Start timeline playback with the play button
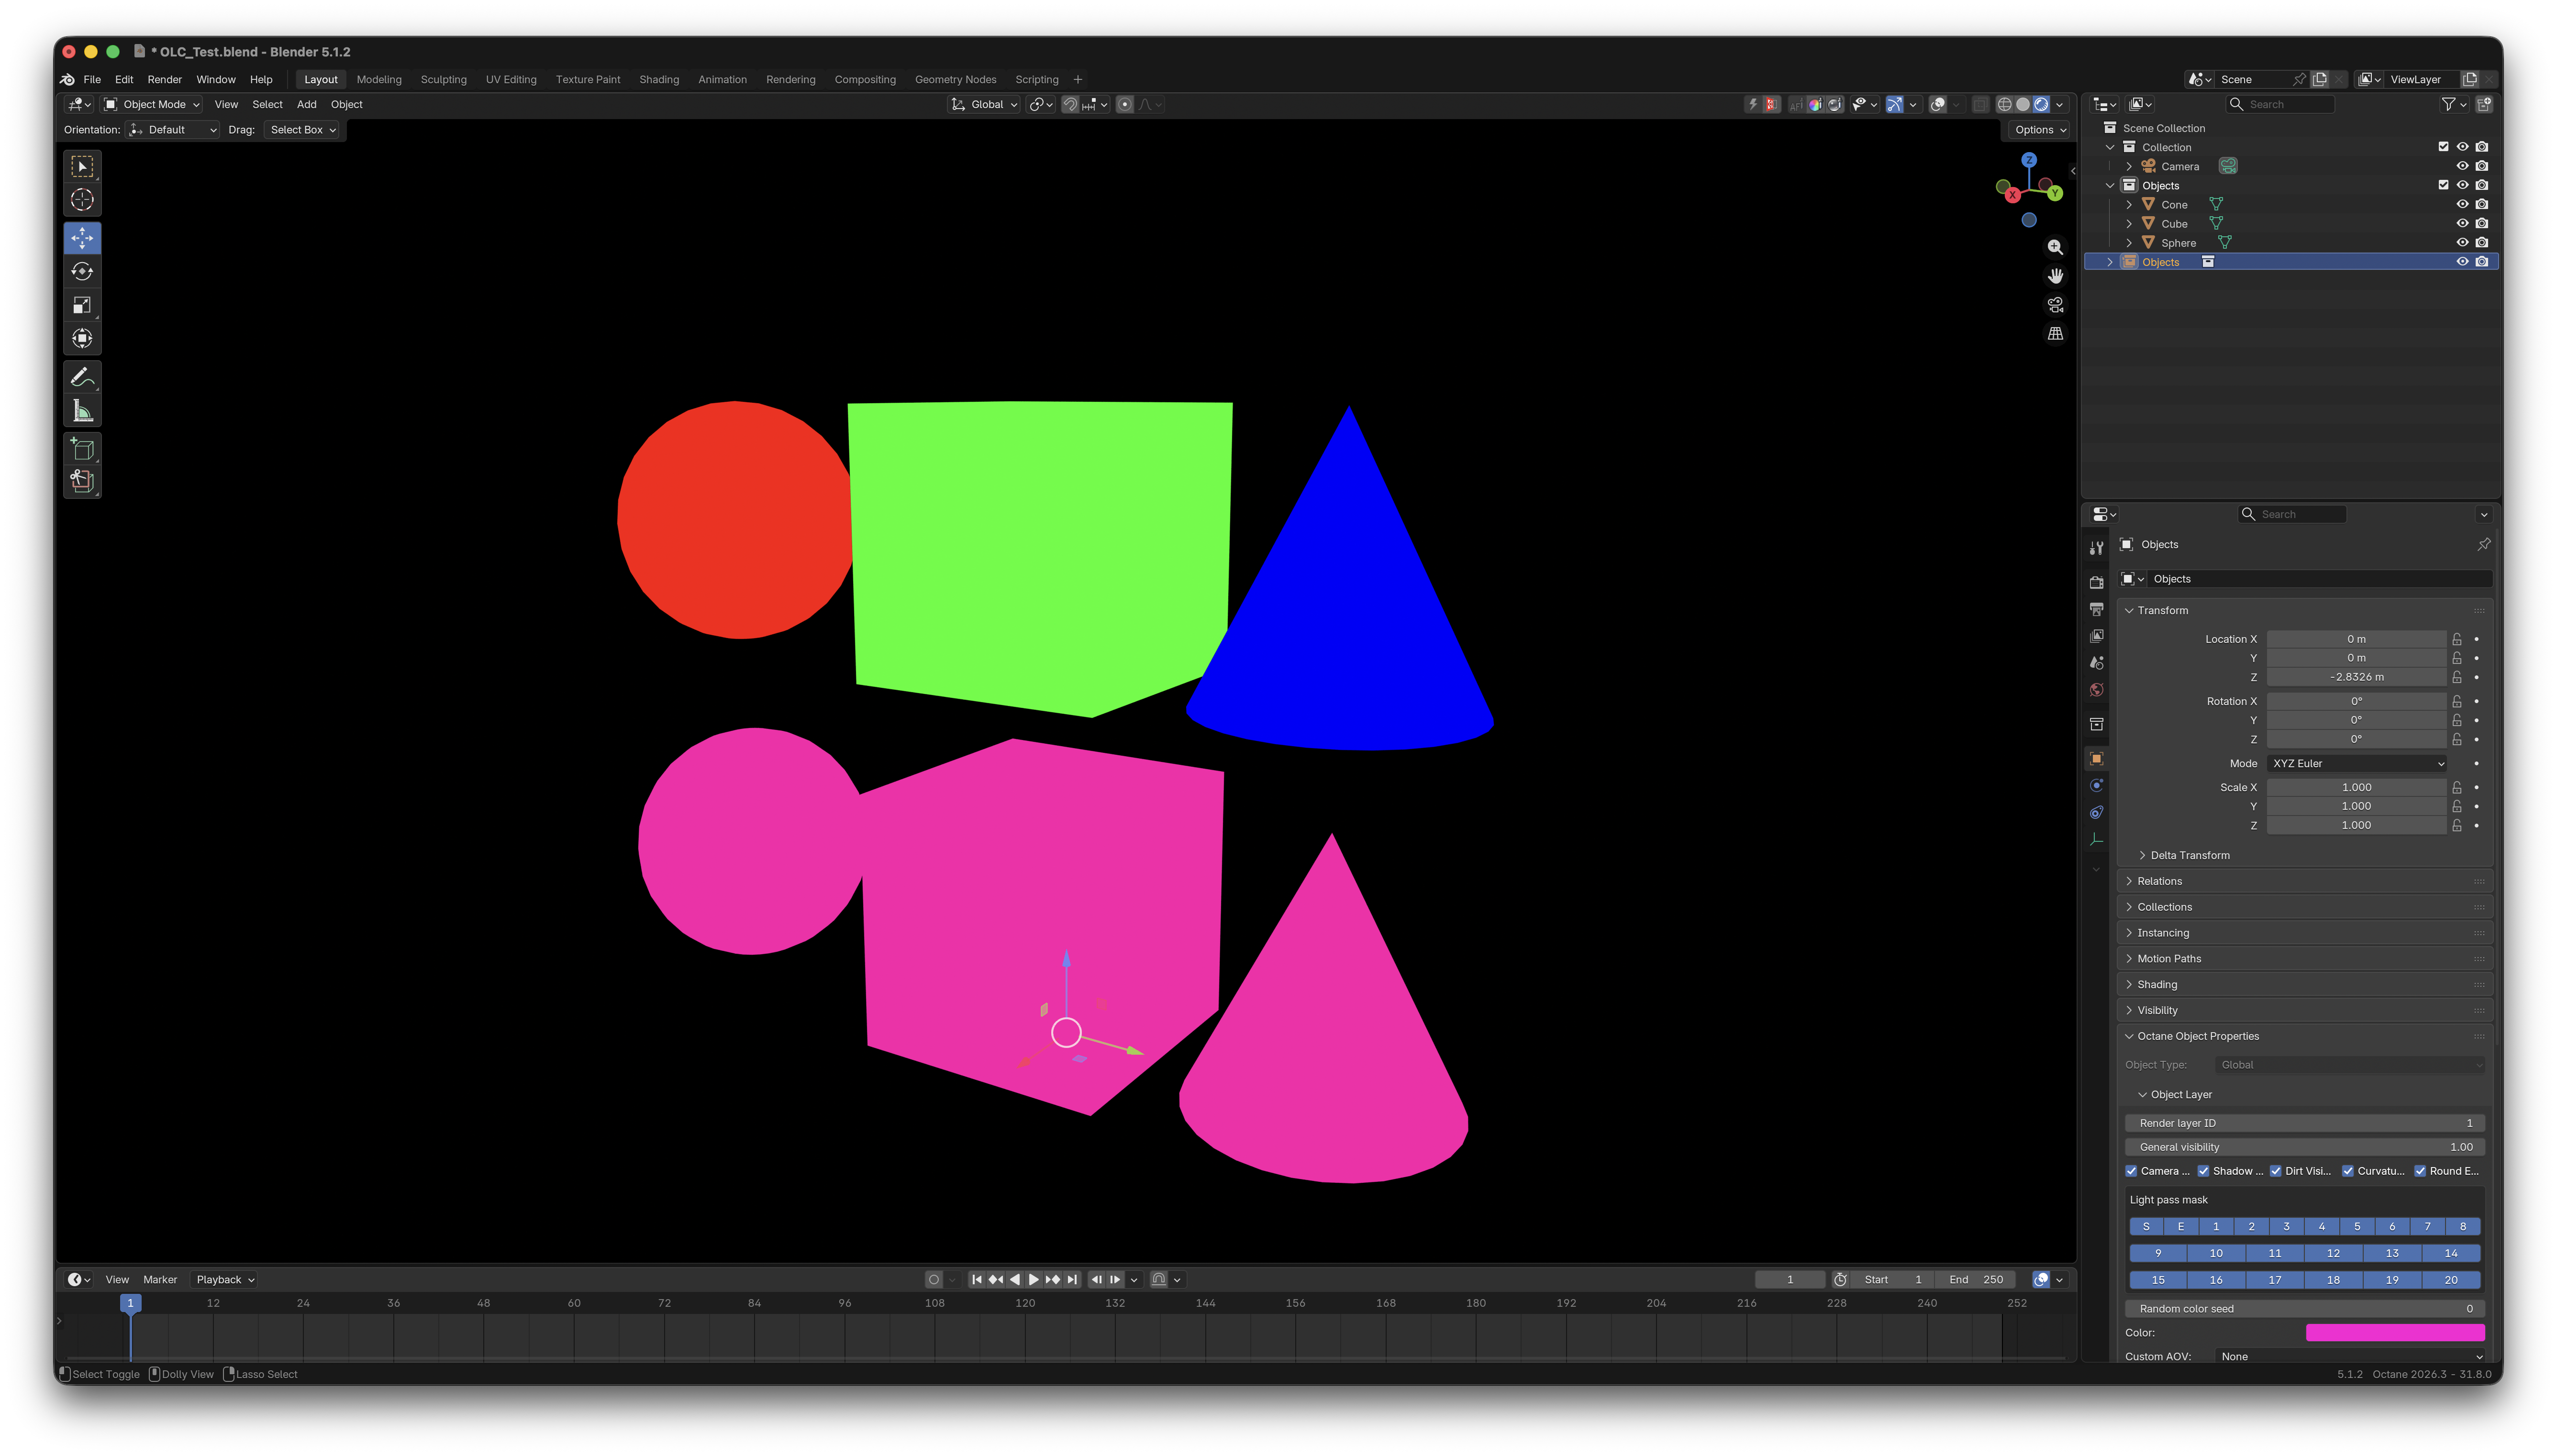The image size is (2557, 1456). click(1034, 1279)
